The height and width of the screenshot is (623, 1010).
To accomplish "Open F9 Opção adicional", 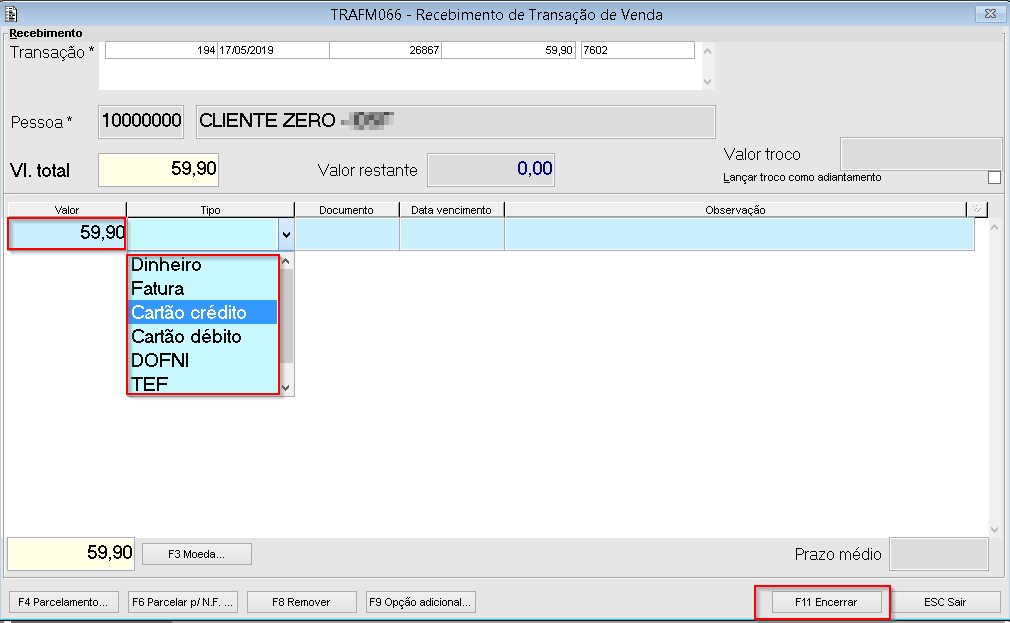I will (x=421, y=602).
